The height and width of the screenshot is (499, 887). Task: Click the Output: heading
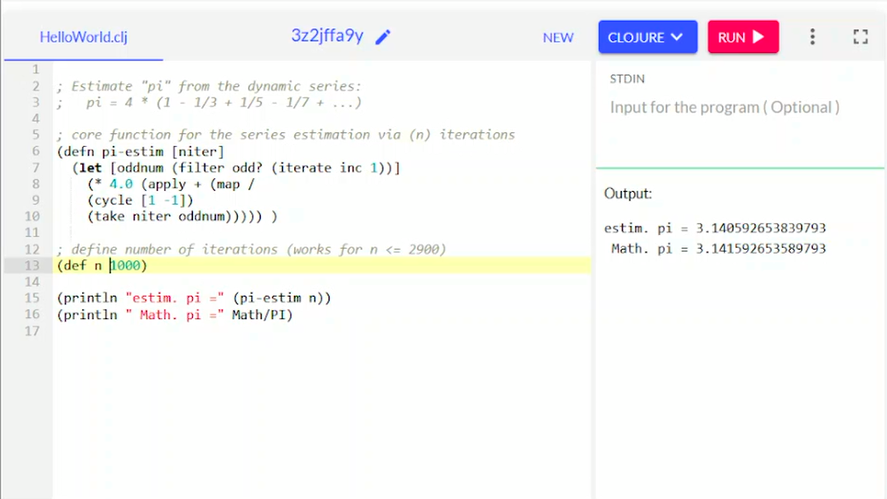[627, 193]
